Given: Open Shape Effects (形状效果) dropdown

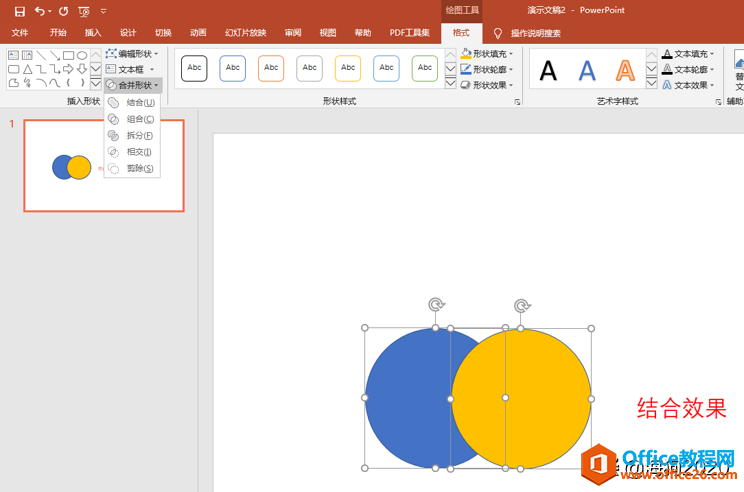Looking at the screenshot, I should [x=487, y=85].
